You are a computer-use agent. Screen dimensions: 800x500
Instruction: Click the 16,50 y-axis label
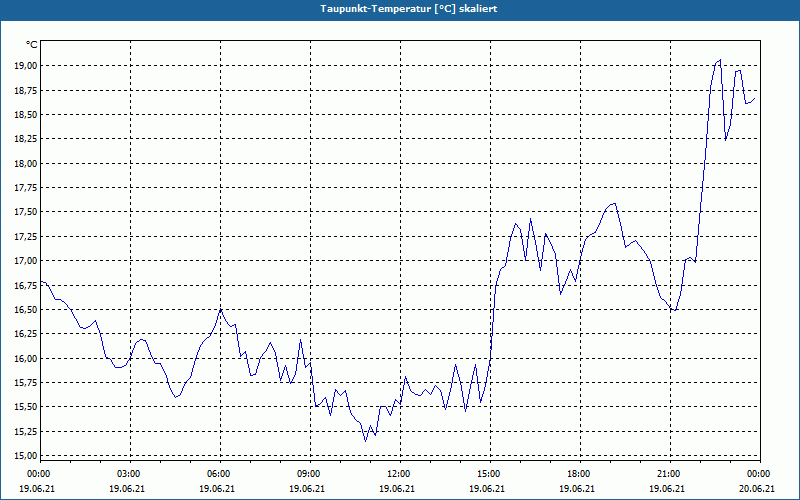point(27,310)
